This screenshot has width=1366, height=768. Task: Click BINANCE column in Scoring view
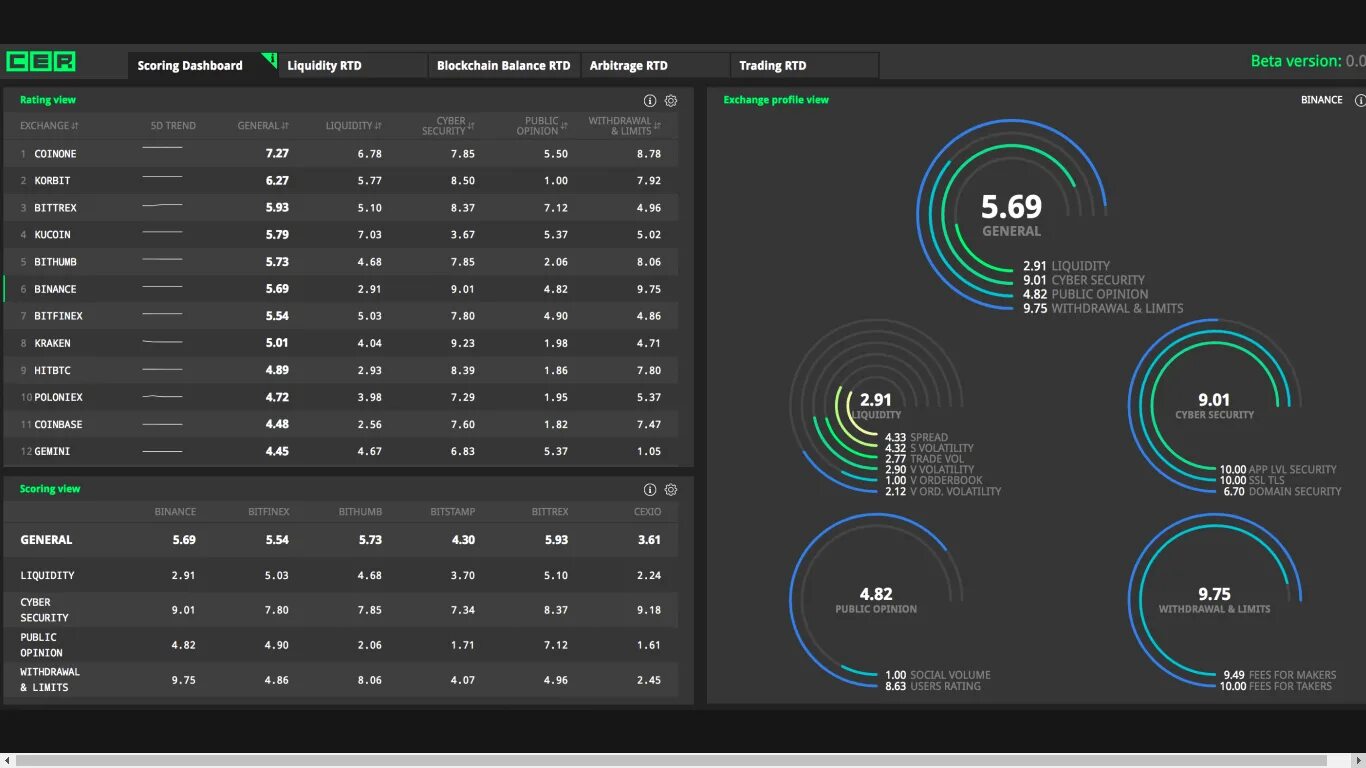(175, 512)
